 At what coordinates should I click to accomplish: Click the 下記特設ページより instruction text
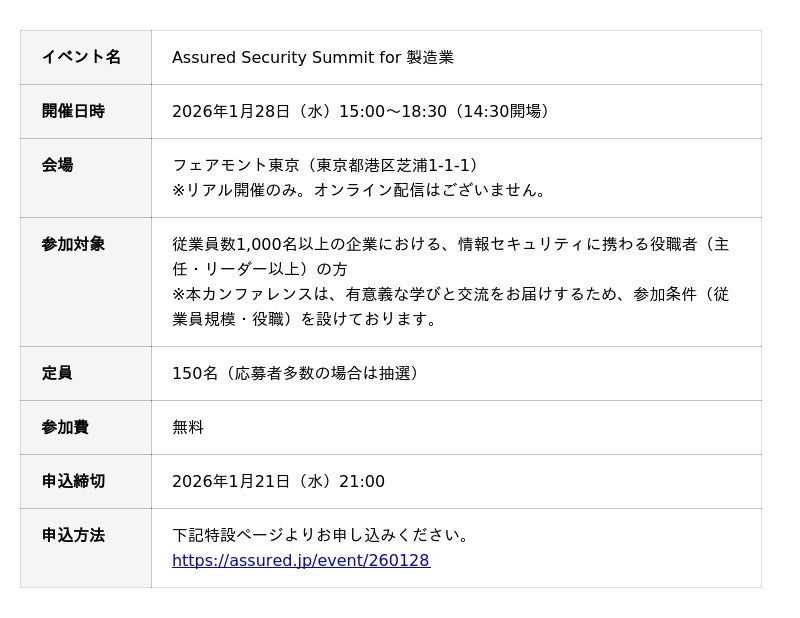tap(321, 535)
